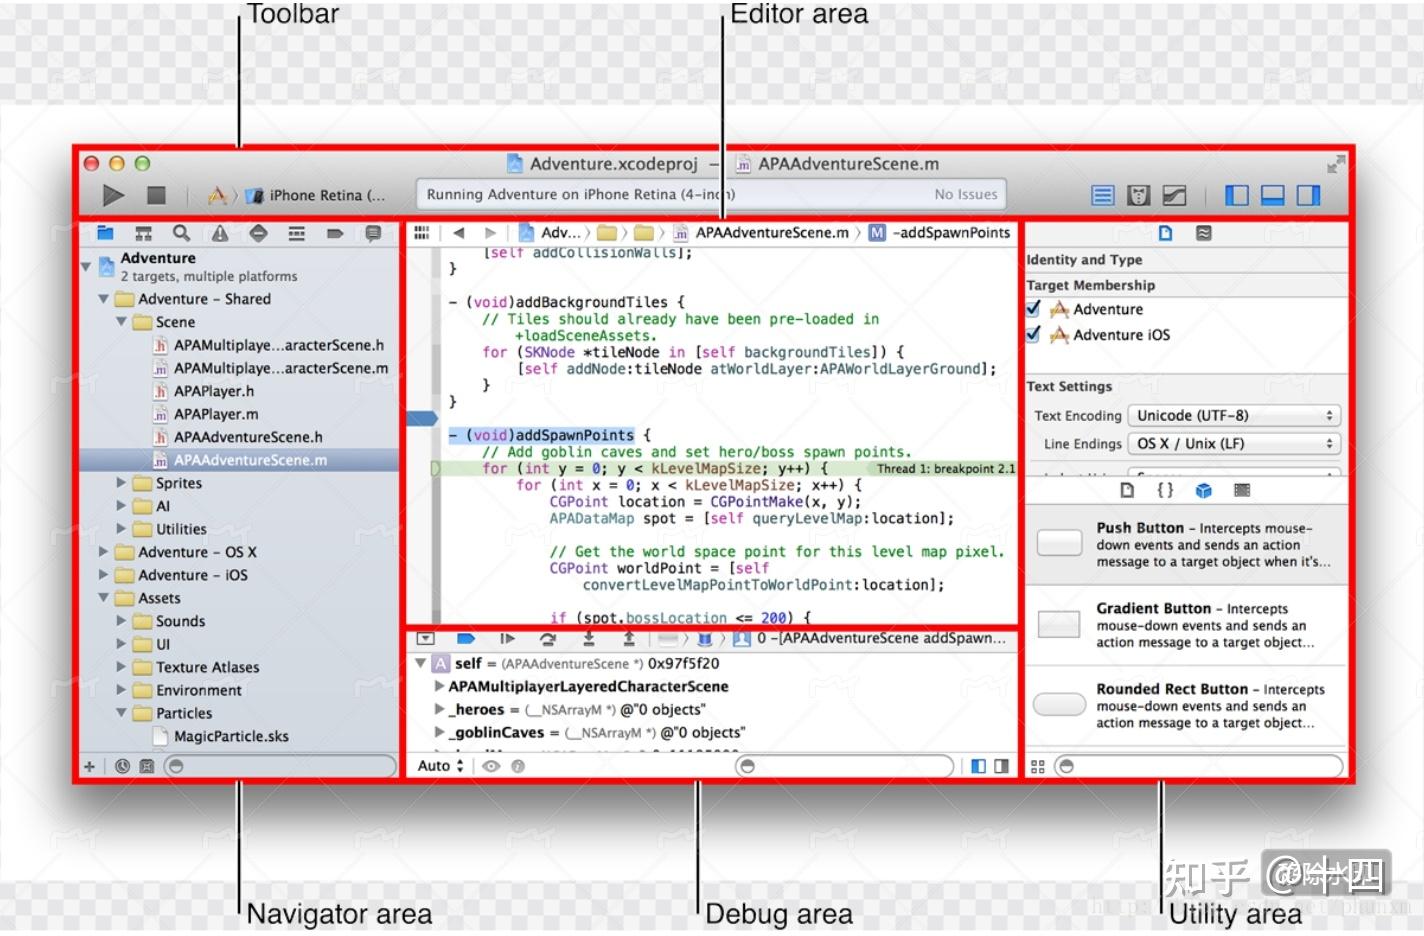Uncheck the Adventure target membership
The width and height of the screenshot is (1424, 936).
pos(1033,309)
